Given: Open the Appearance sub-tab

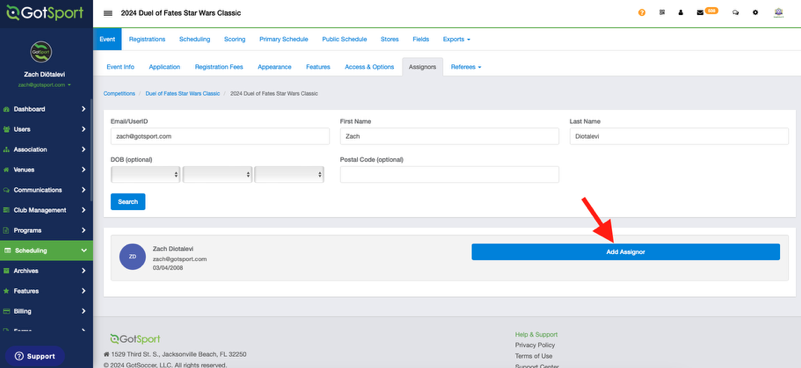Looking at the screenshot, I should coord(274,67).
